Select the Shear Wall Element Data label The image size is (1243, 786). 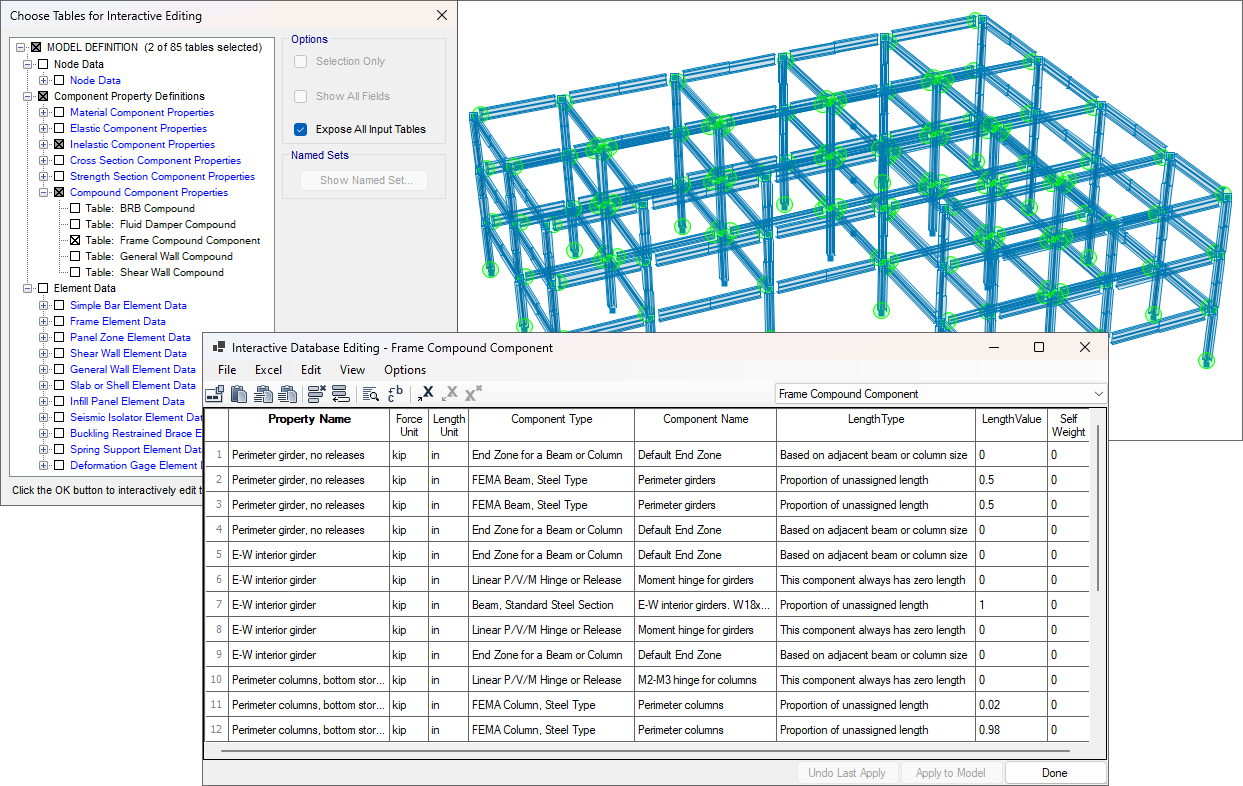click(x=128, y=353)
